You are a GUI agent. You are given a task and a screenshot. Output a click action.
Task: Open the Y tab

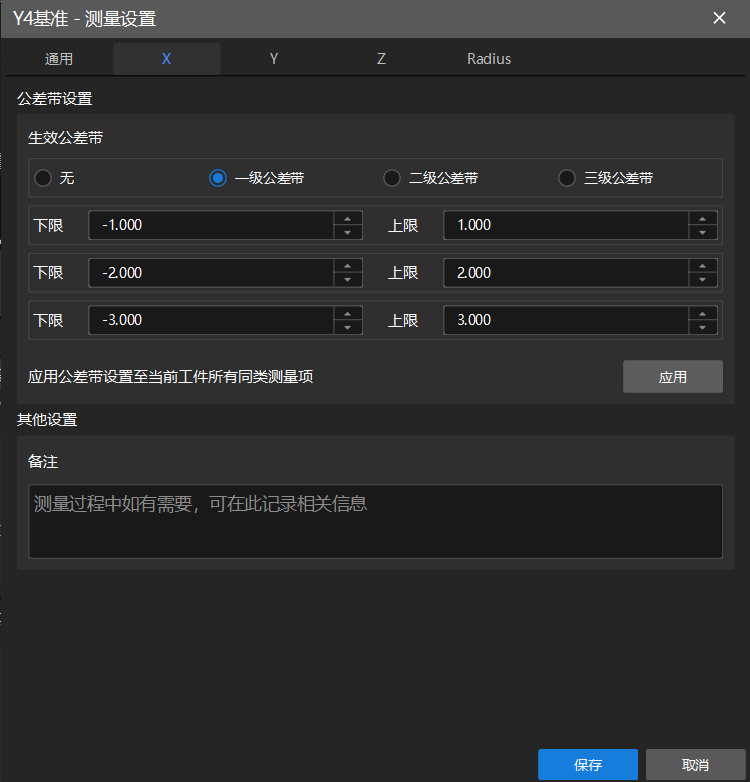pyautogui.click(x=274, y=59)
